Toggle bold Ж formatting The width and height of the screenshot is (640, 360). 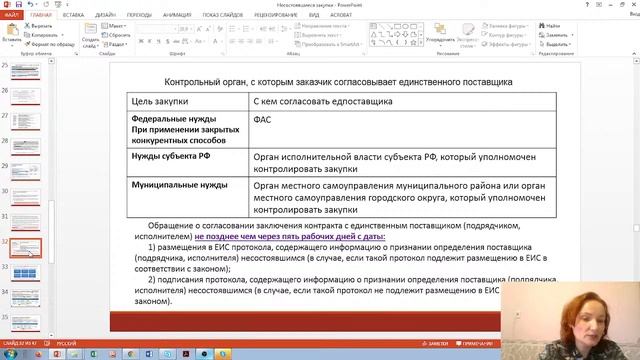pos(141,41)
